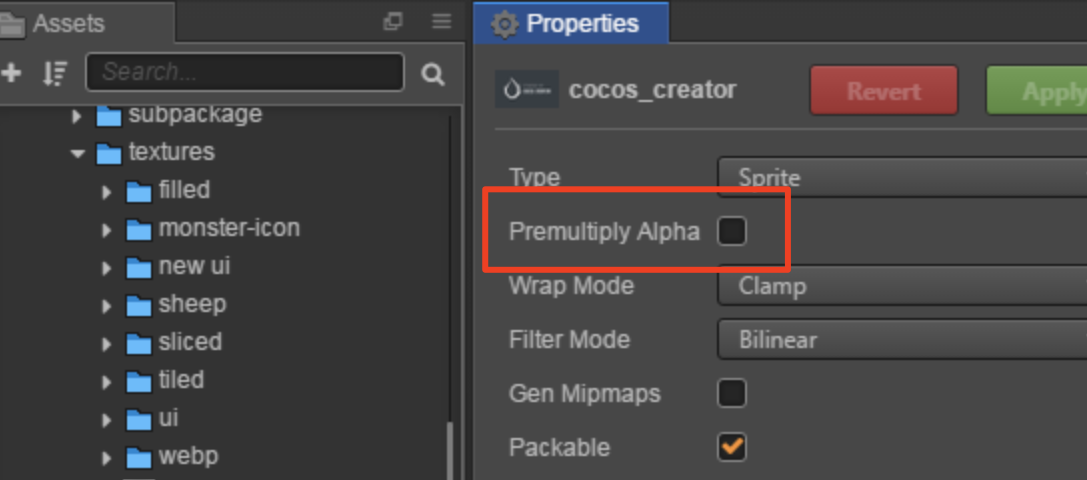Open the Assets panel hamburger menu
The height and width of the screenshot is (480, 1087).
tap(441, 22)
